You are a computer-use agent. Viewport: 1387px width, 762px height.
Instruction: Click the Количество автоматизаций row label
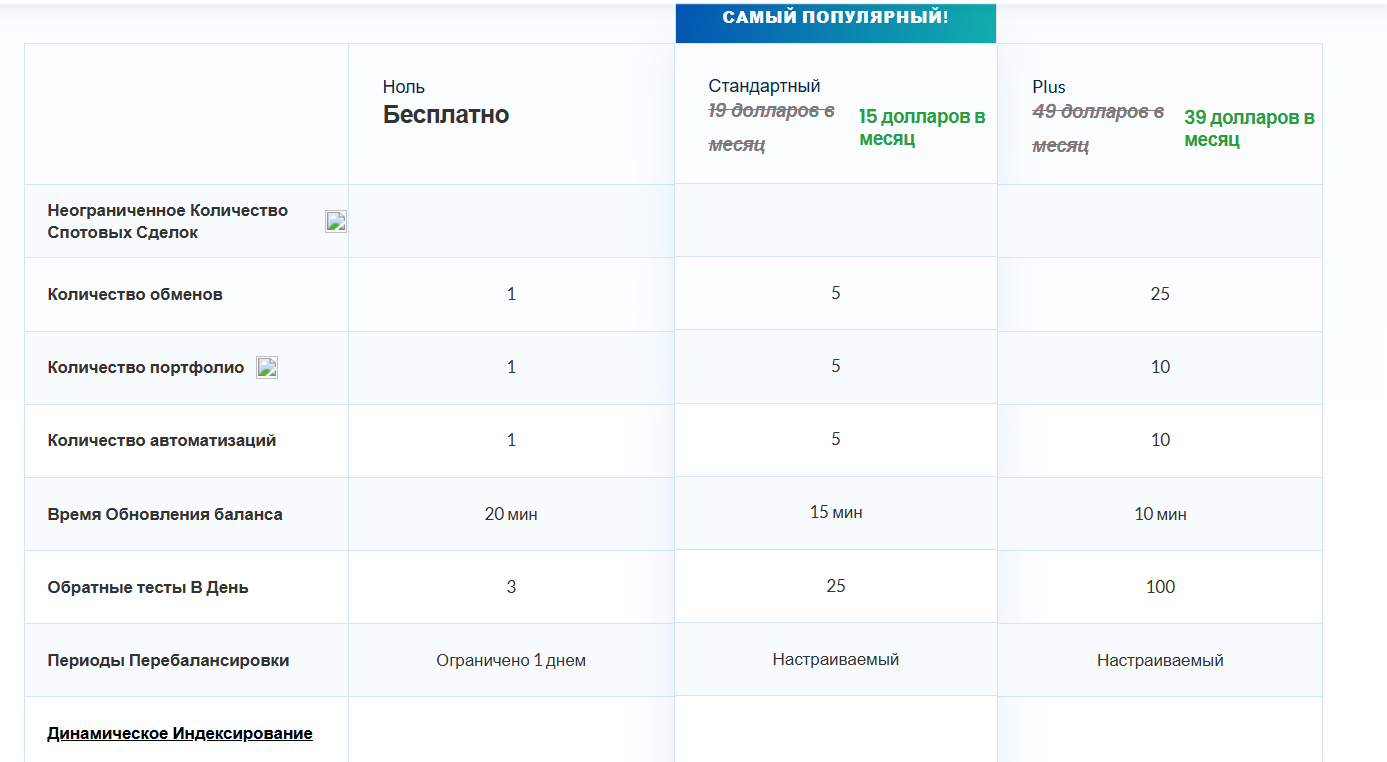tap(162, 440)
